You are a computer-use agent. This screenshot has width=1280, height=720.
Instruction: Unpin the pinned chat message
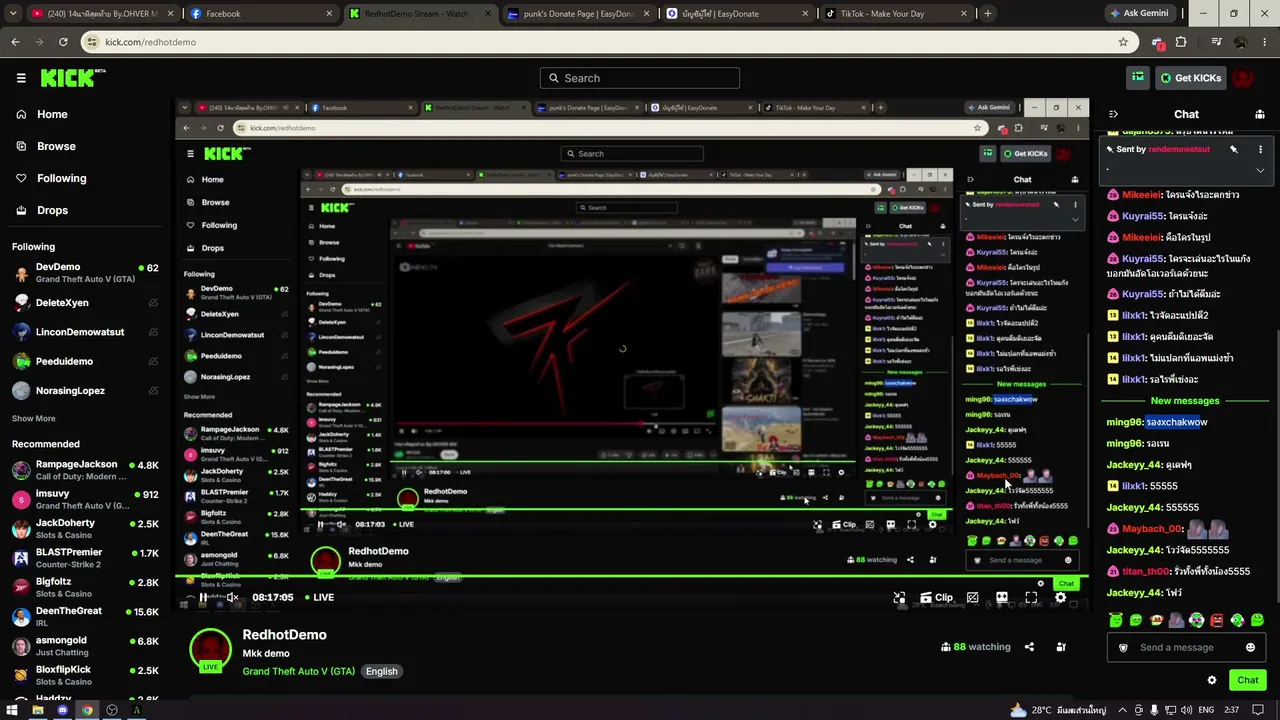click(x=1234, y=149)
